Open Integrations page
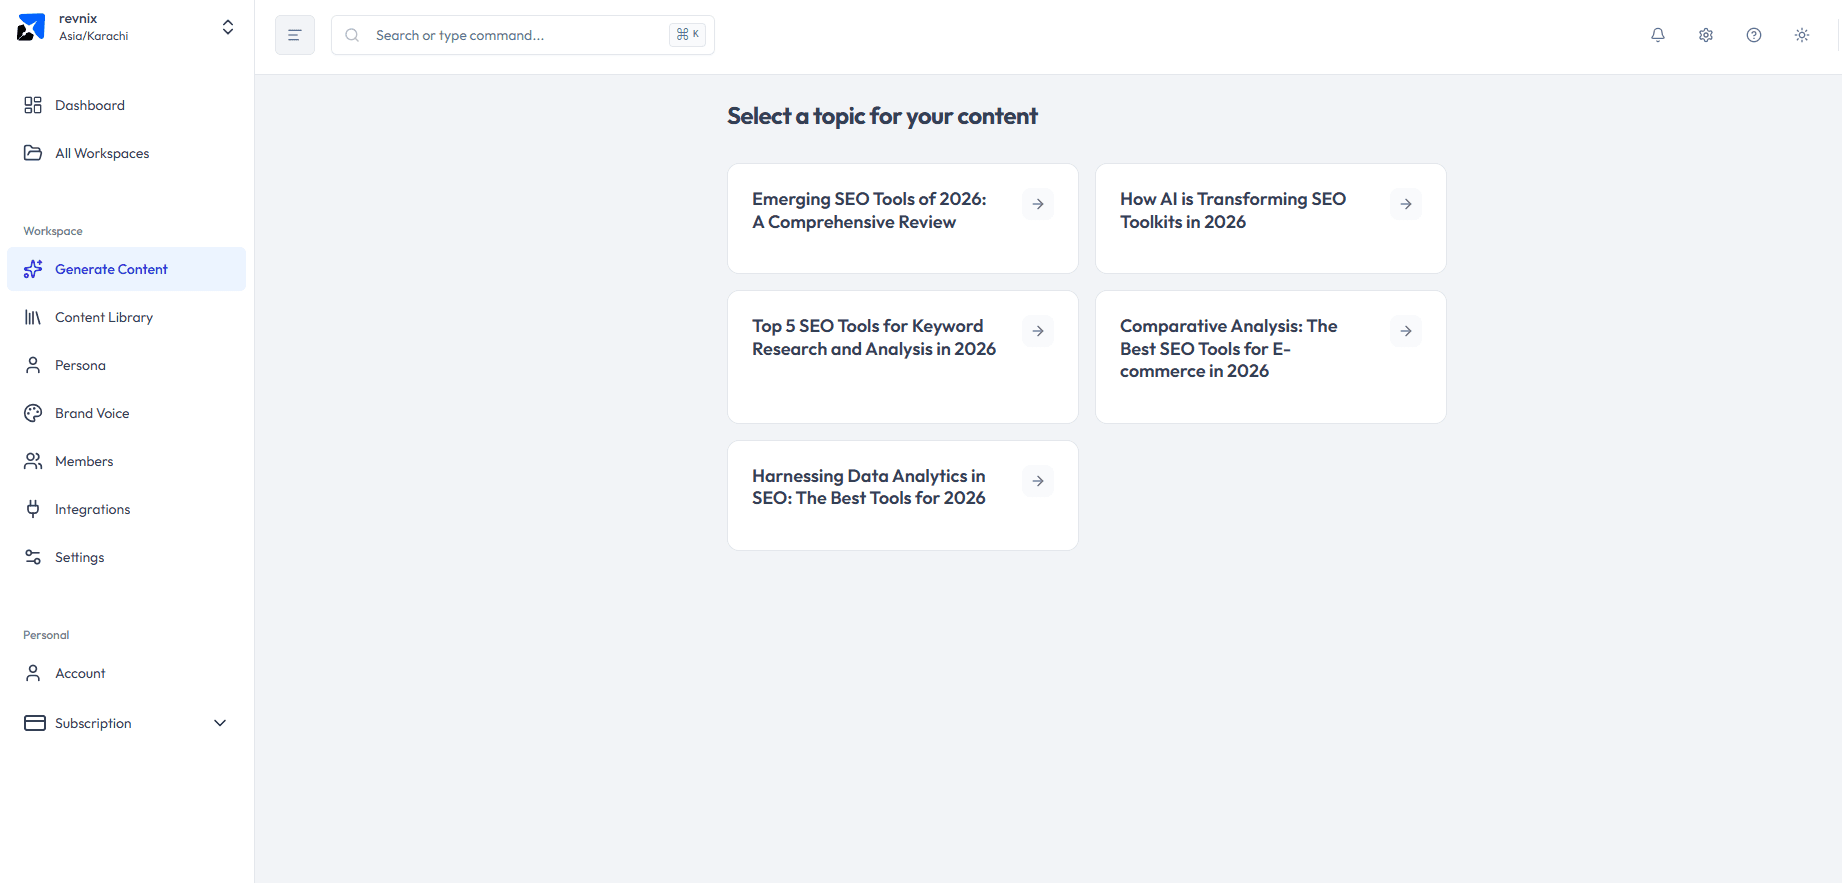The width and height of the screenshot is (1842, 883). point(126,509)
